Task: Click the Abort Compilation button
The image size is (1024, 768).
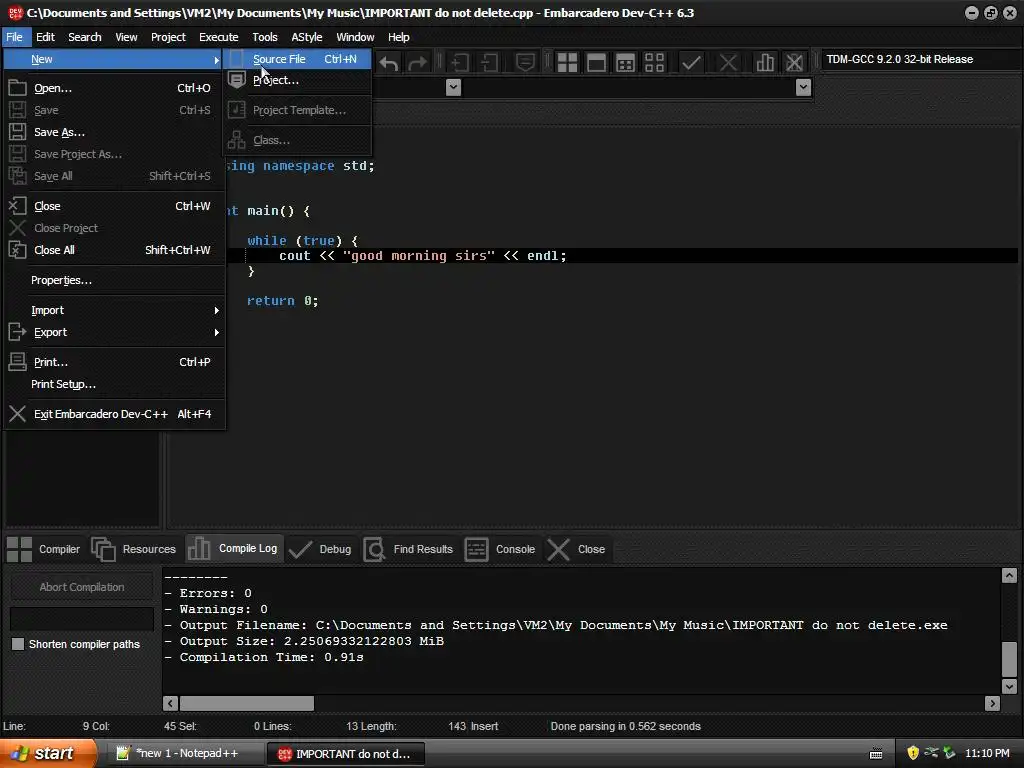Action: pyautogui.click(x=82, y=587)
